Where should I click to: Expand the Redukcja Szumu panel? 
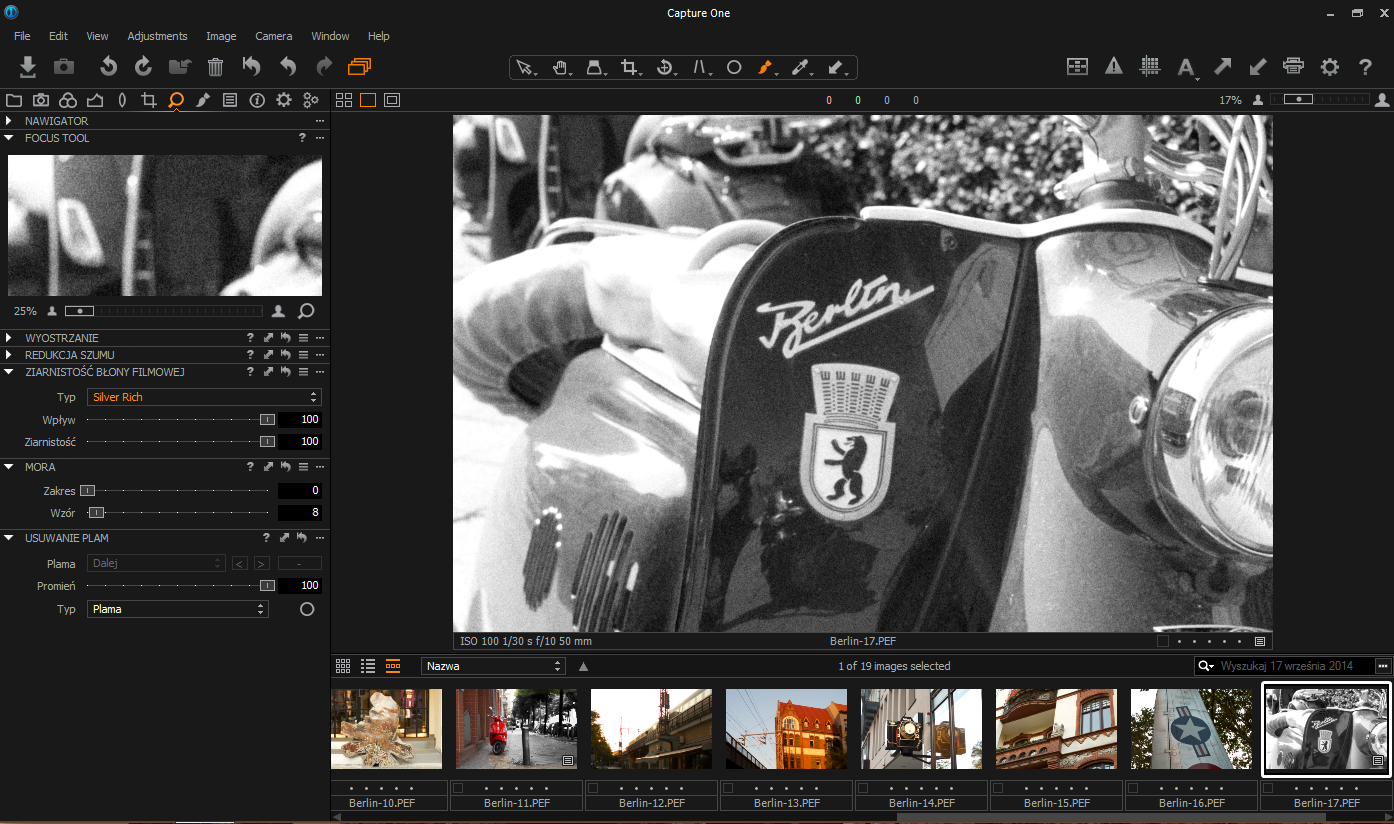coord(9,355)
